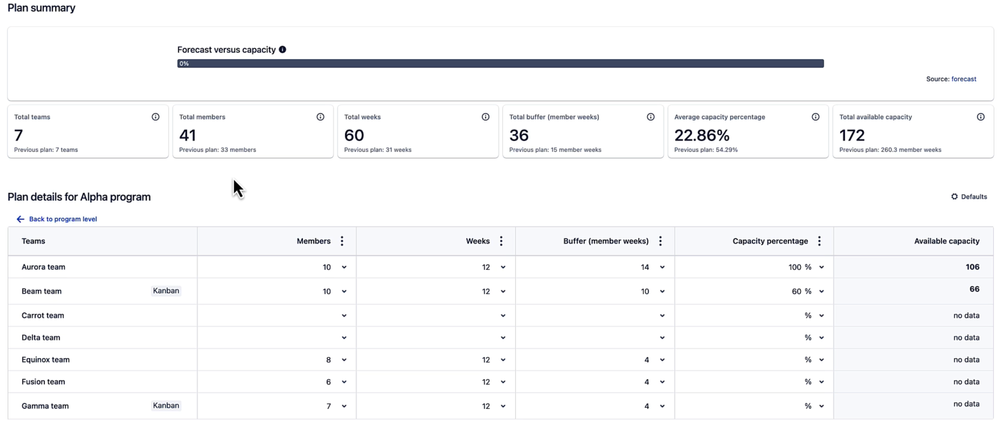Expand Equinox team Members dropdown
Viewport: 999px width, 423px height.
(x=344, y=360)
